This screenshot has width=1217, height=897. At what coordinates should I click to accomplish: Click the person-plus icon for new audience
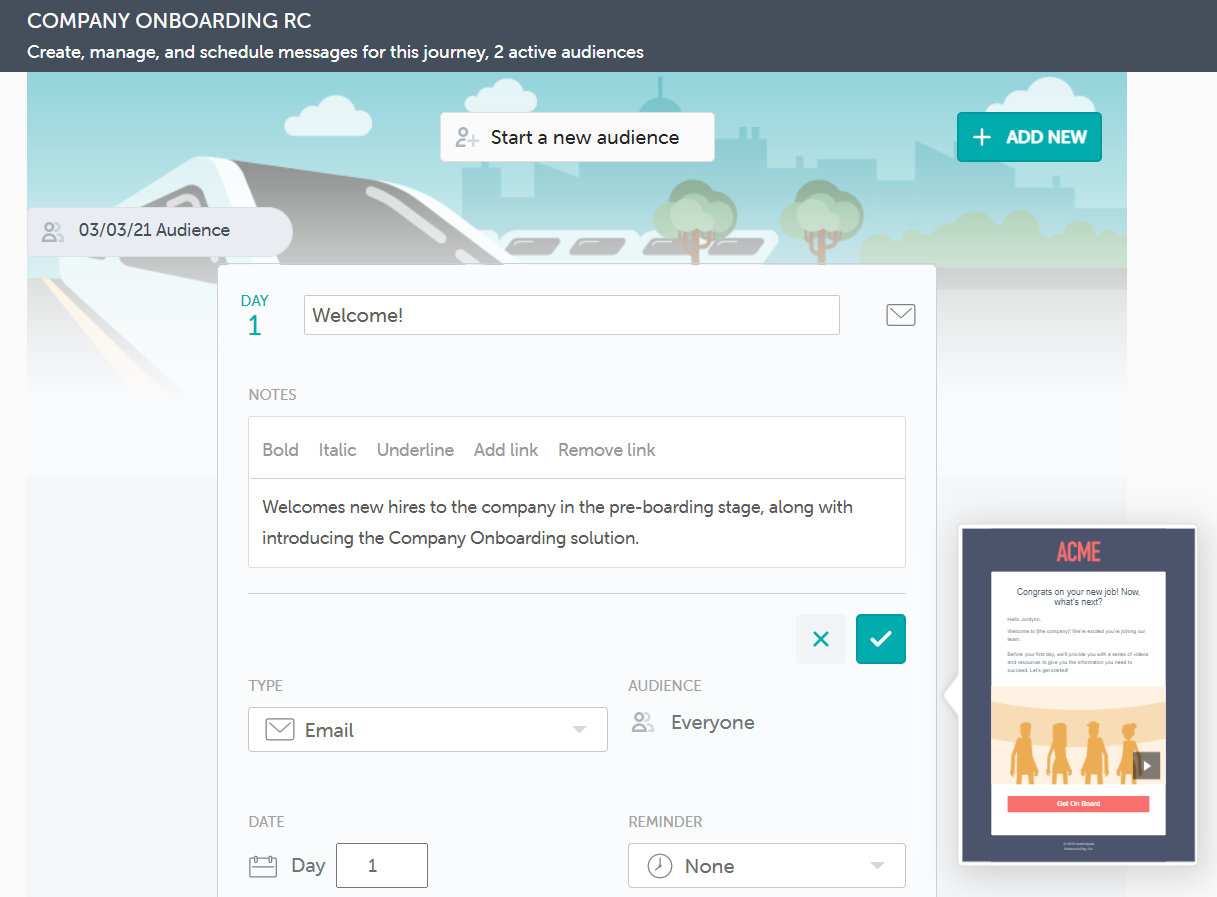pos(467,137)
